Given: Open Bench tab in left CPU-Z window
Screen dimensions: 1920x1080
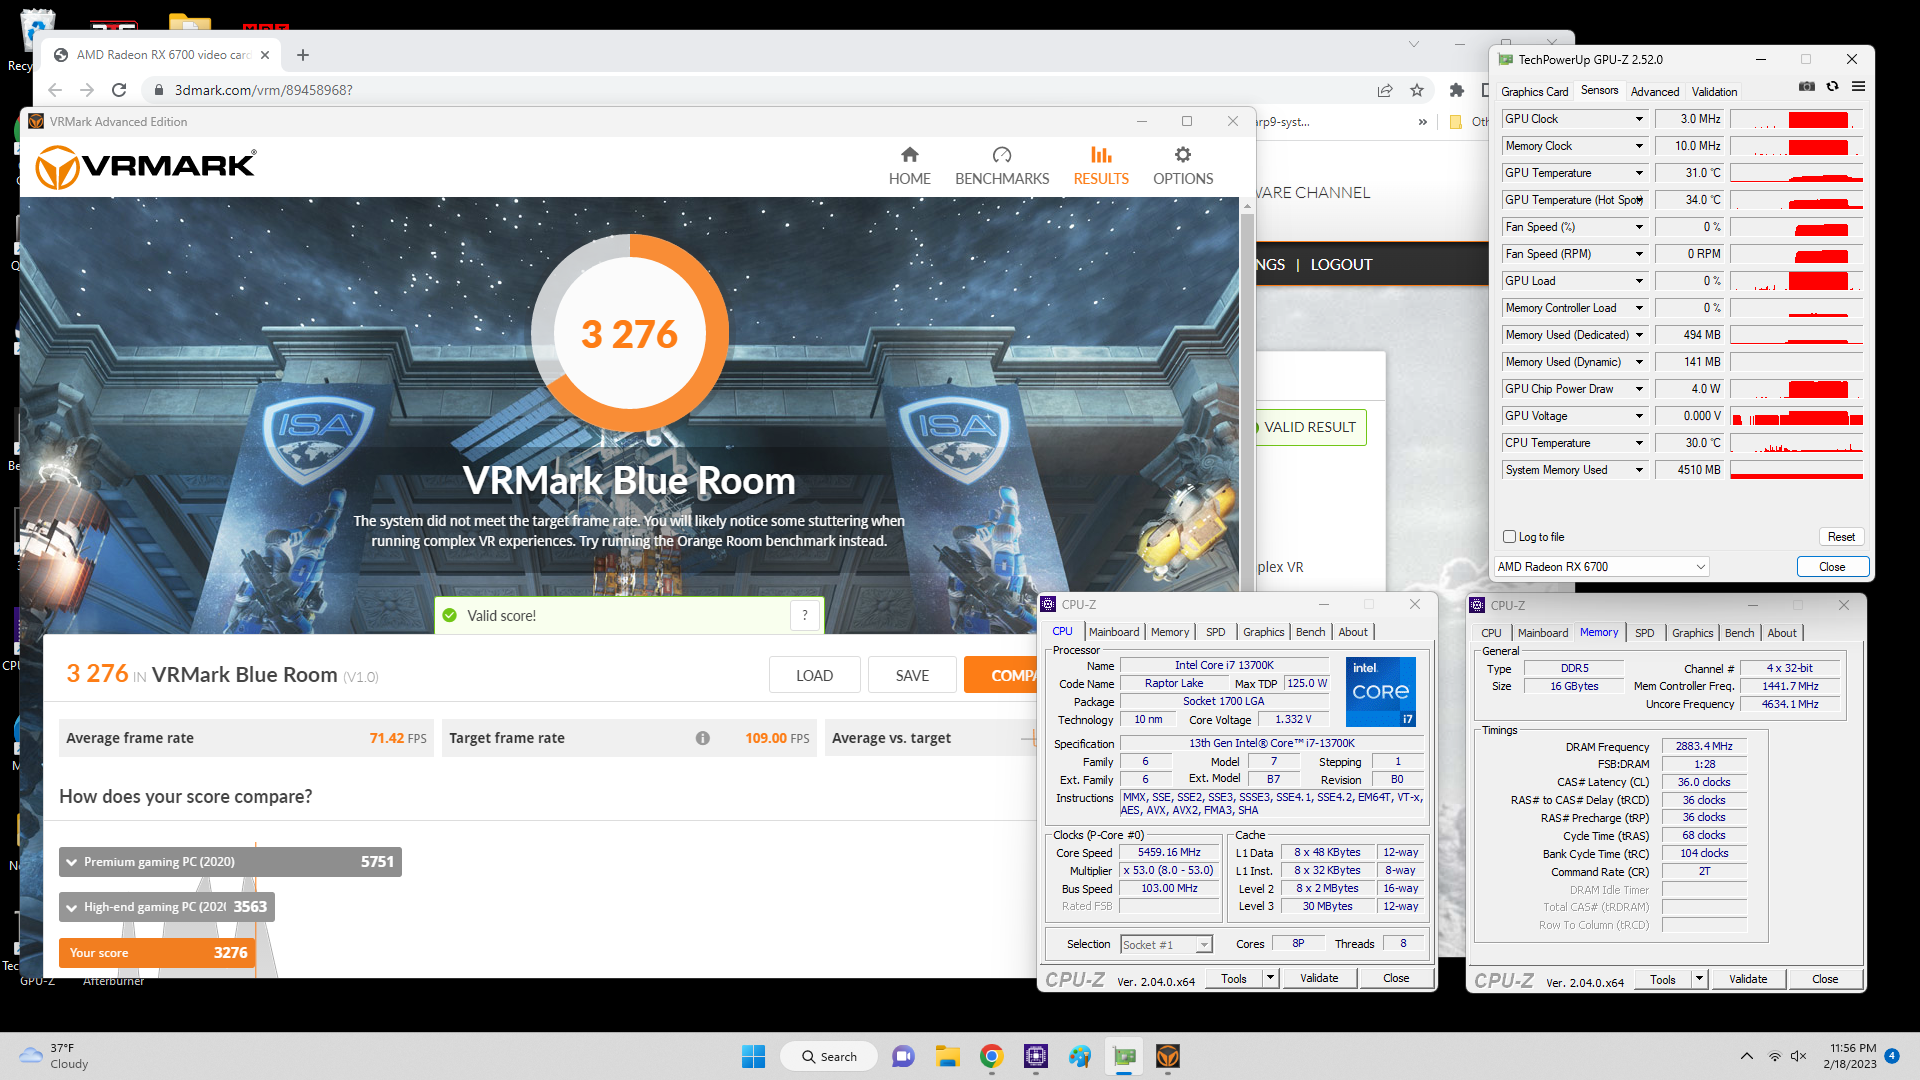Looking at the screenshot, I should click(1310, 632).
